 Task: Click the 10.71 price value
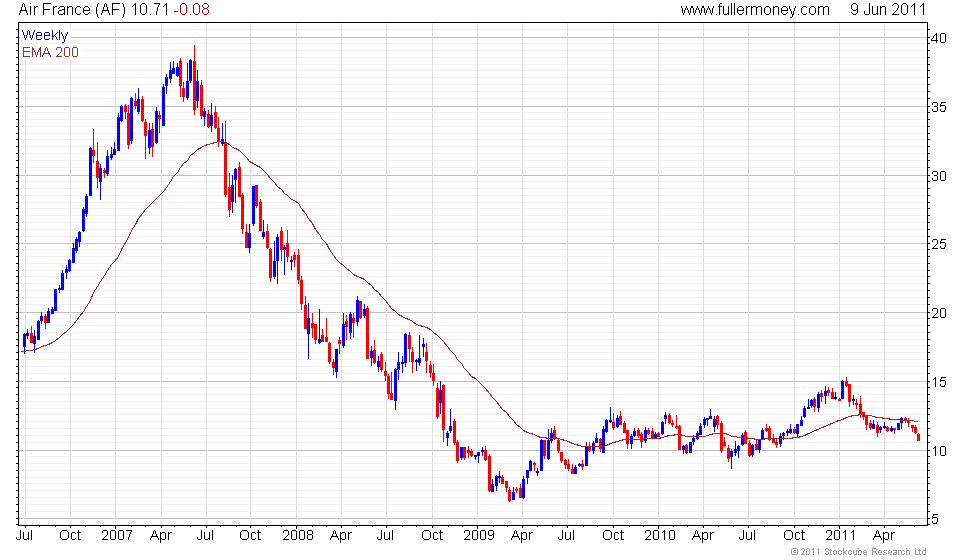click(x=150, y=10)
